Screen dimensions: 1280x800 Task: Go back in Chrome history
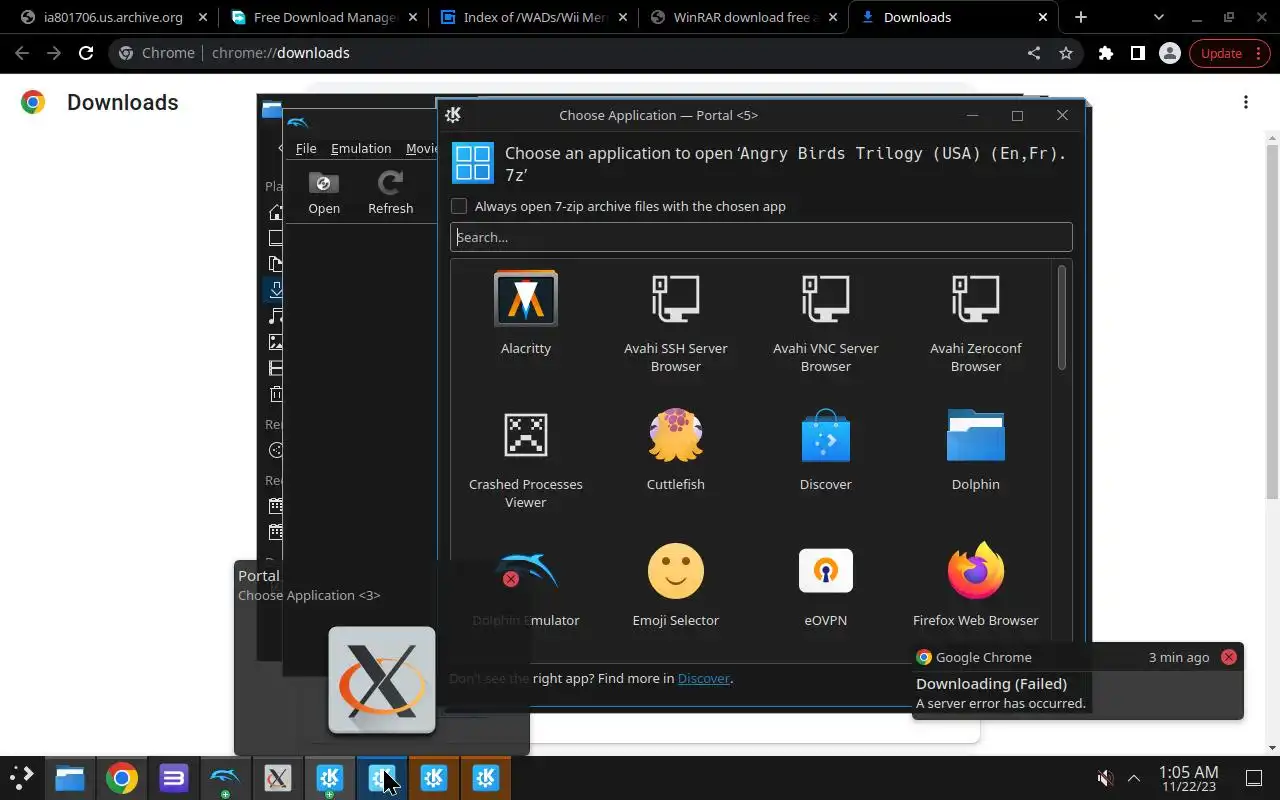pyautogui.click(x=22, y=53)
